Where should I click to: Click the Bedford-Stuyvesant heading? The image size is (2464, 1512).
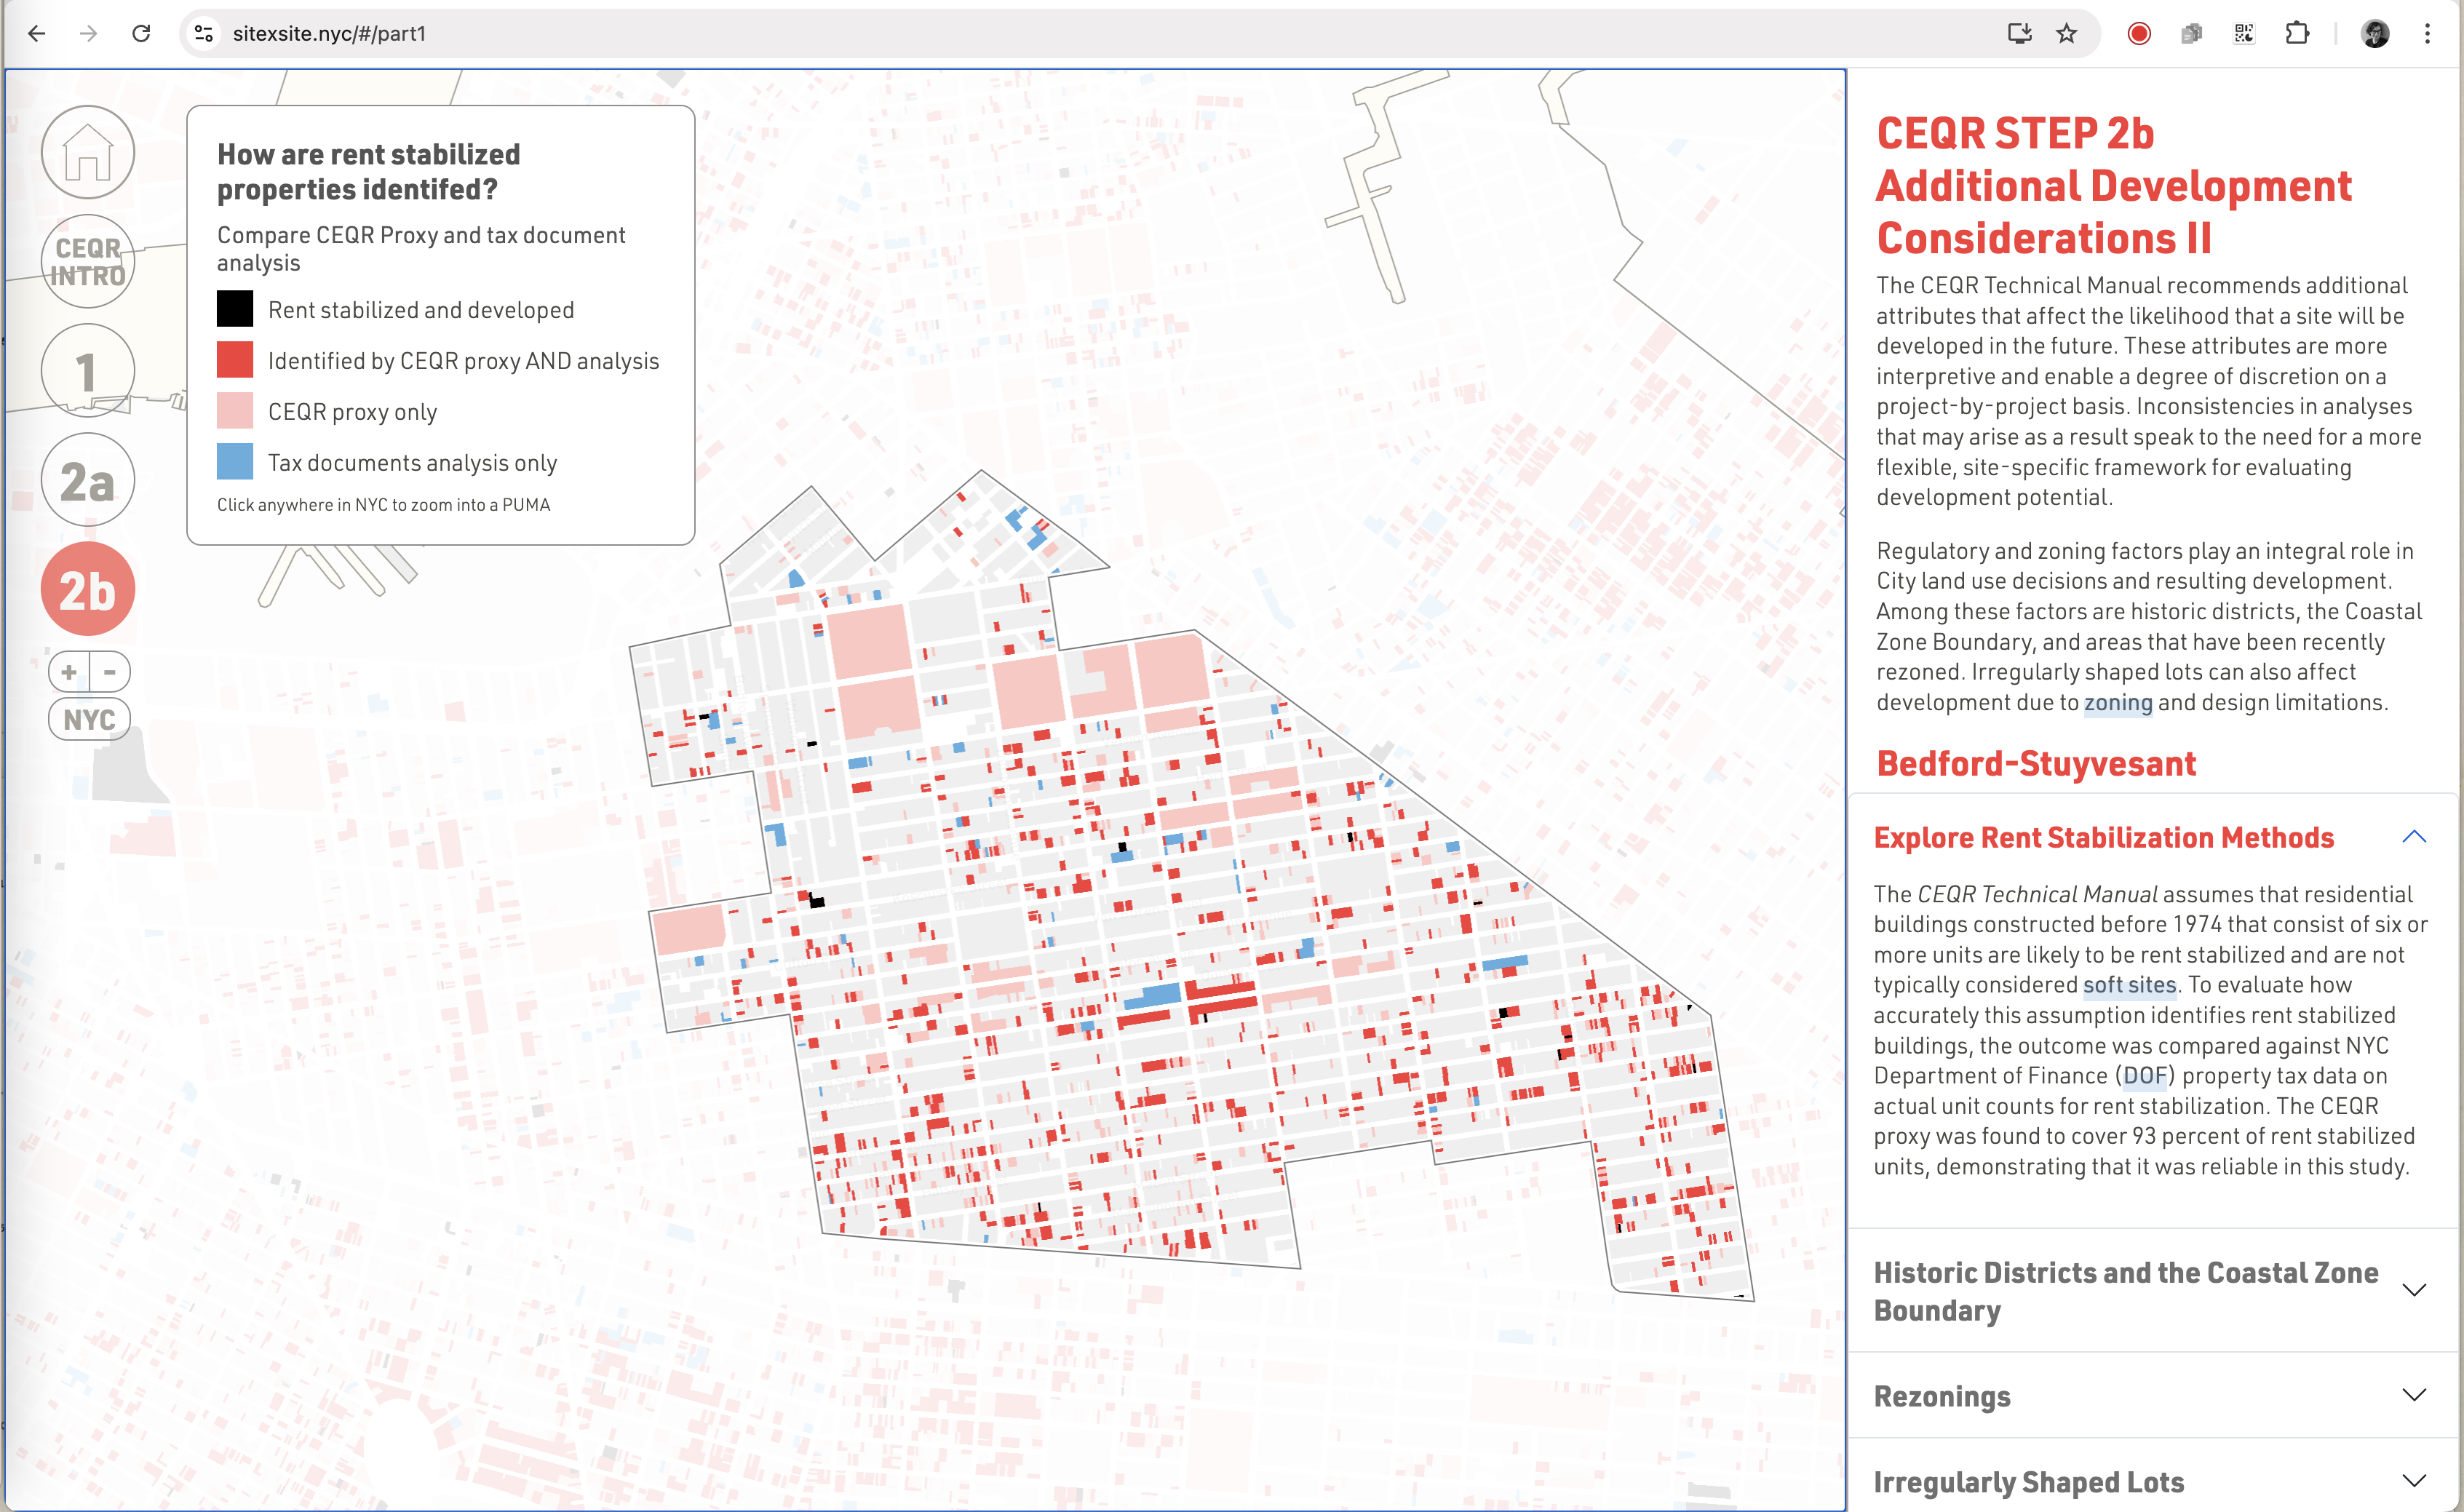[x=2036, y=764]
